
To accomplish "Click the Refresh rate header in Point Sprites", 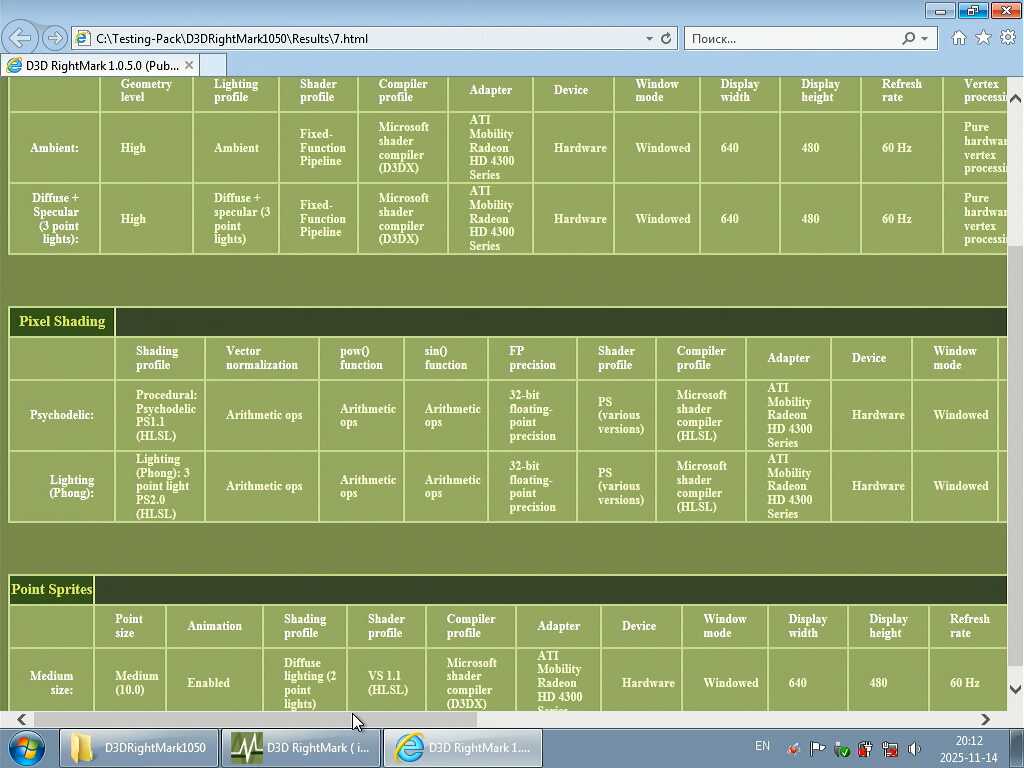I will (969, 626).
